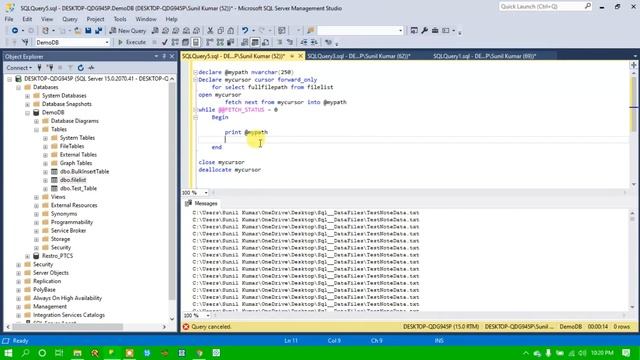Click the navigate backward arrow icon
Viewport: 640px width, 360px height.
pos(15,31)
